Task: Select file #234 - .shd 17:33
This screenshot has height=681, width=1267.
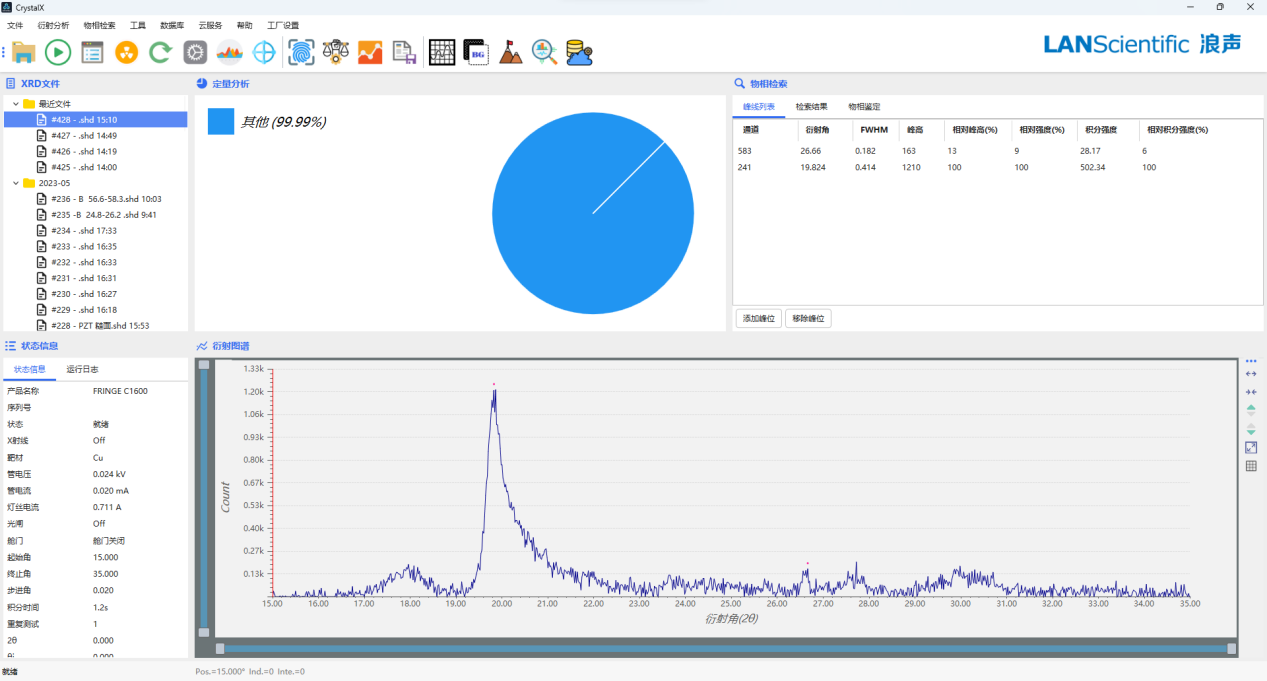Action: (96, 231)
